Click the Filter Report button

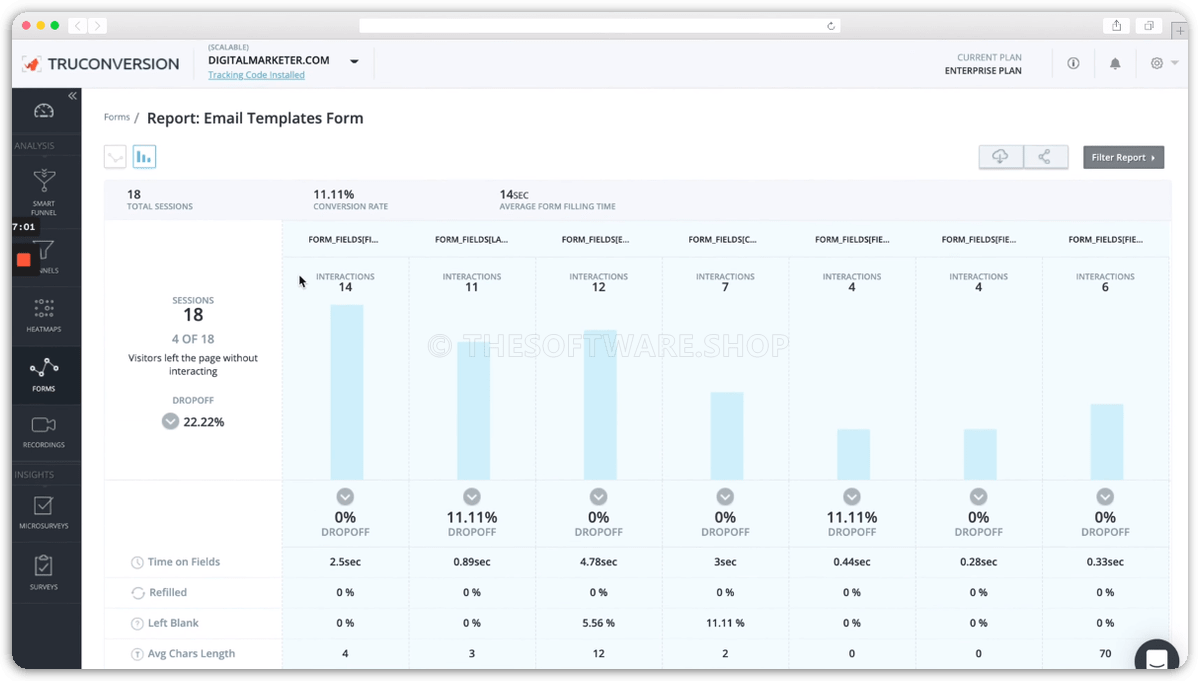click(x=1123, y=157)
